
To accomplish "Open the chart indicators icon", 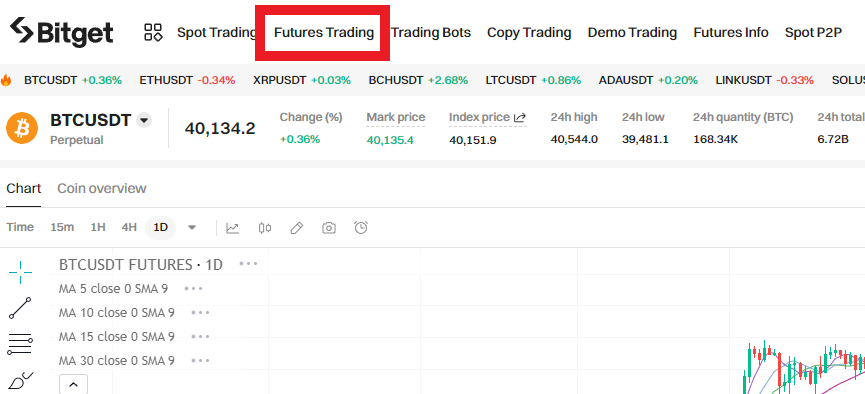I will point(233,227).
